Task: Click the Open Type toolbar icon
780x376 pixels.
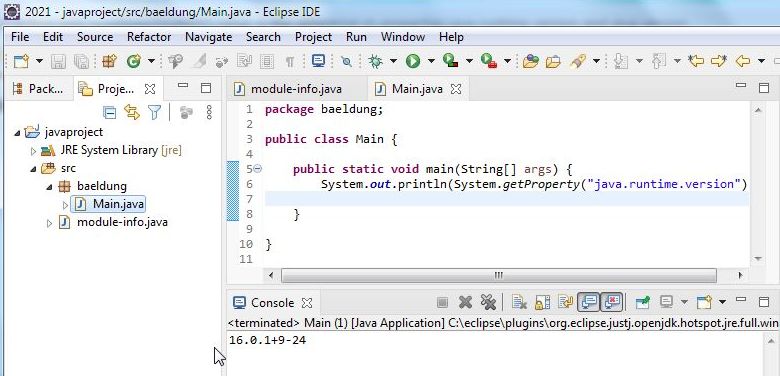Action: click(x=531, y=61)
